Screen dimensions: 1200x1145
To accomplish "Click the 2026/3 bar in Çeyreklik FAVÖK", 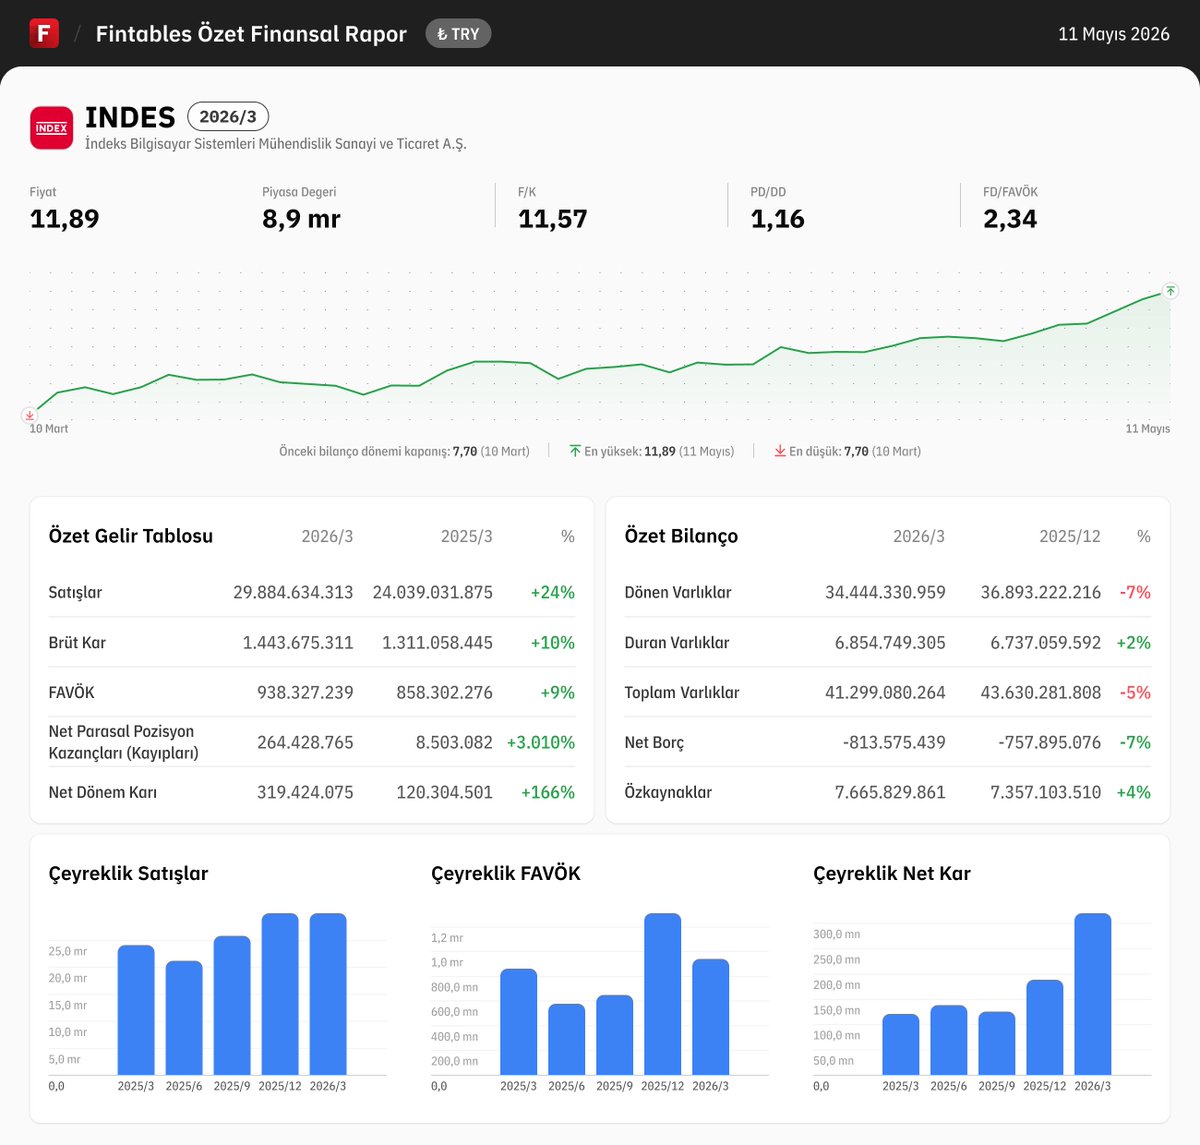I will click(711, 1017).
